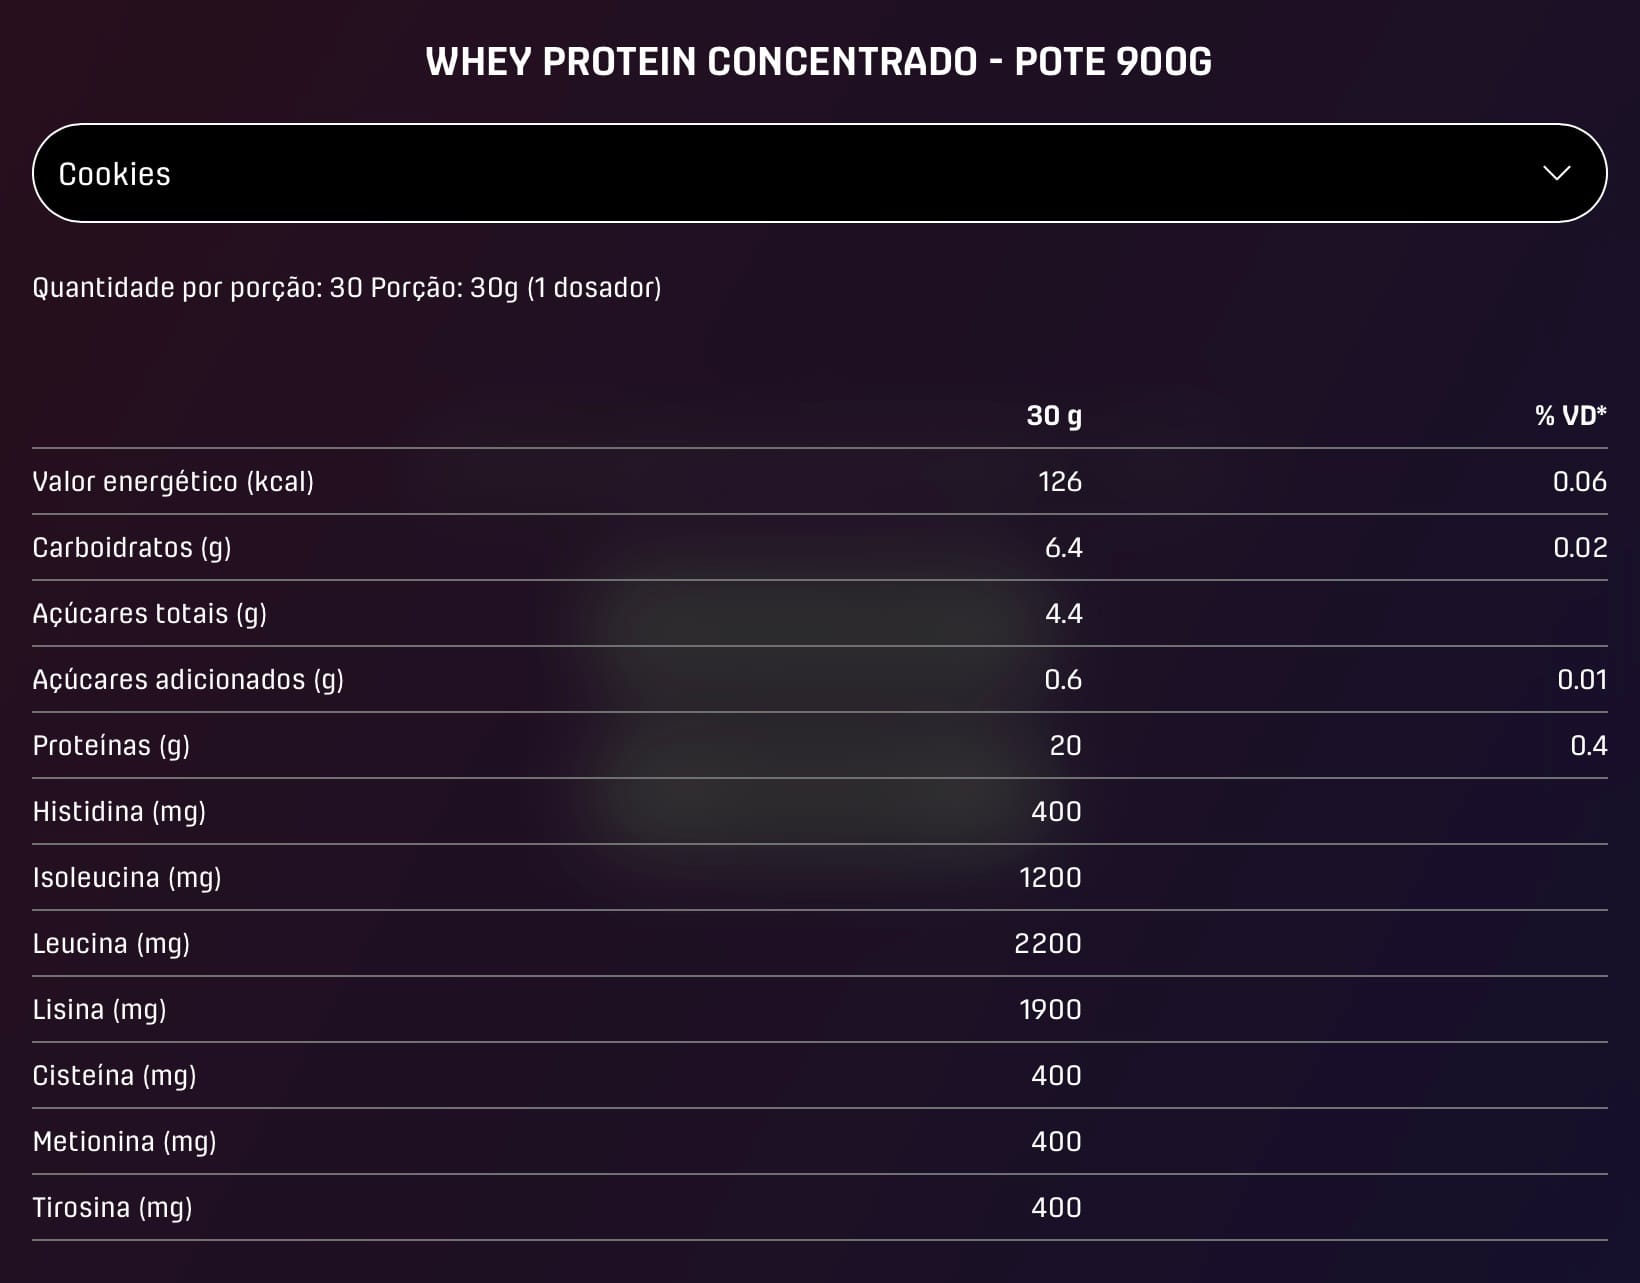Select the Isoleucina (mg) row label
This screenshot has height=1283, width=1640.
pos(127,878)
